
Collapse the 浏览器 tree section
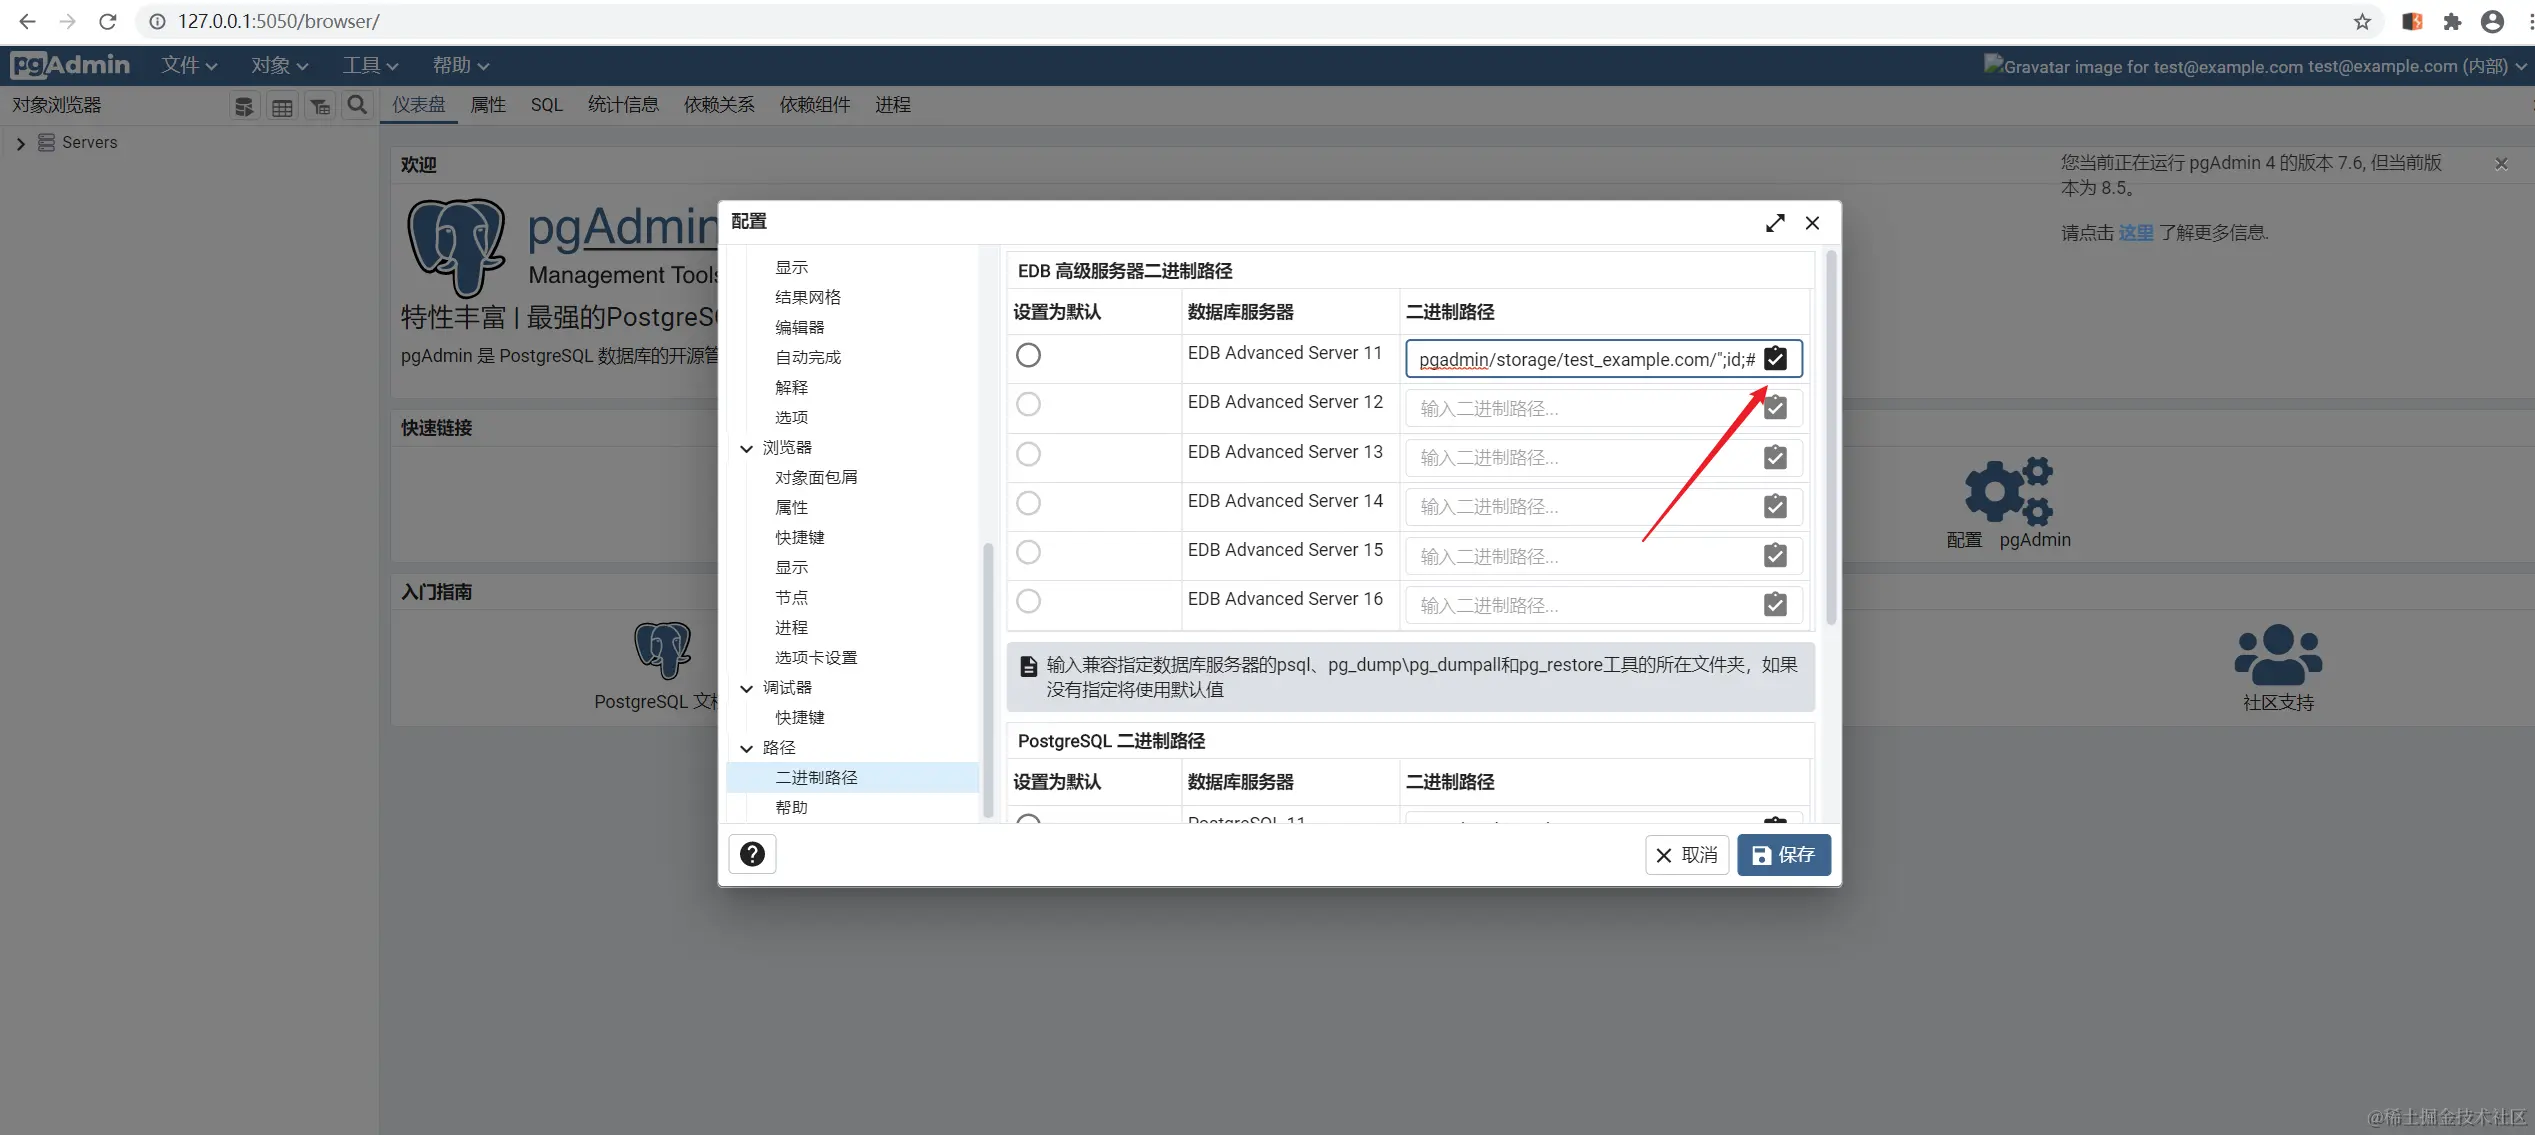(746, 448)
